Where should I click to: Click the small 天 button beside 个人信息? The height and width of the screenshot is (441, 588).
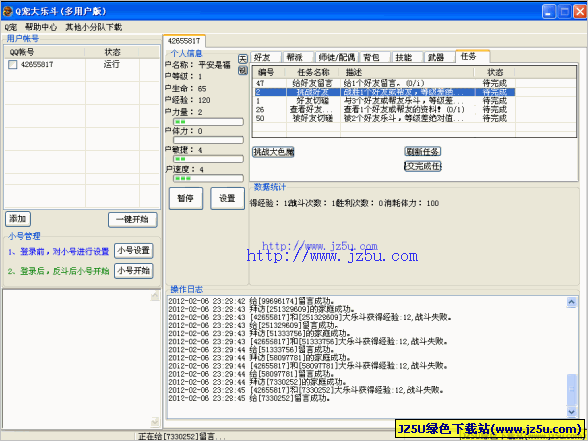pos(243,59)
